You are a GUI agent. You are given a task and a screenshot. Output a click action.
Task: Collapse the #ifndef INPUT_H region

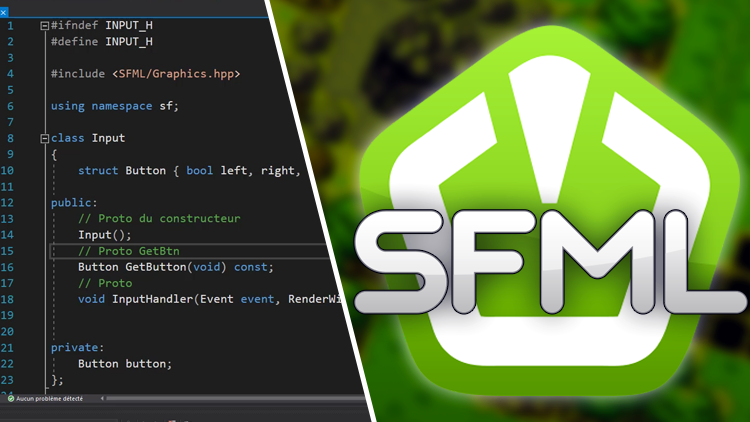click(44, 26)
